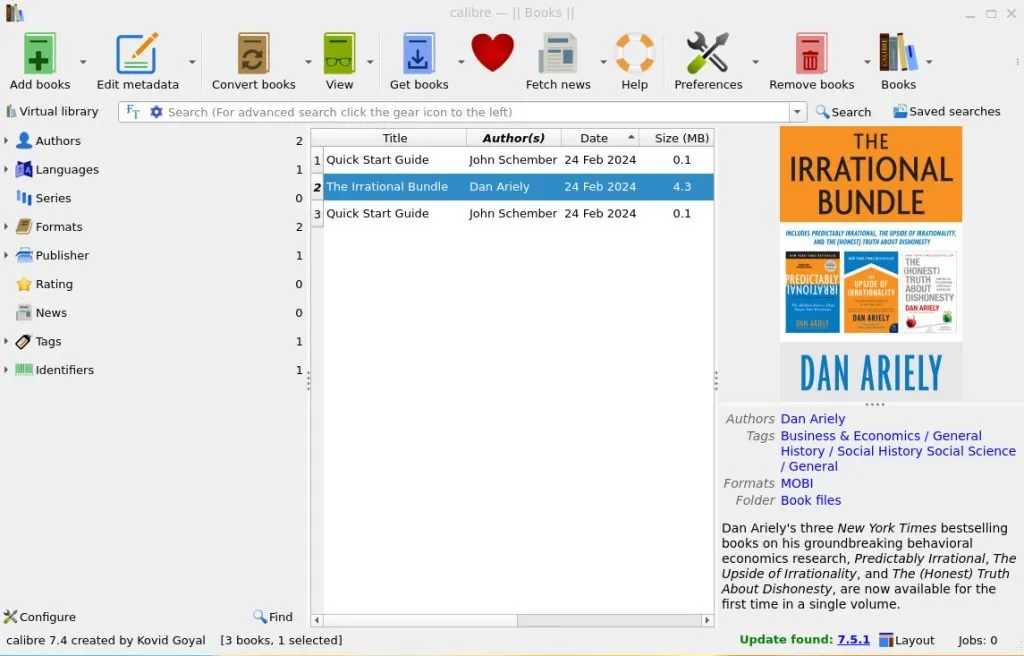The width and height of the screenshot is (1024, 656).
Task: Click the Authors category icon
Action: pos(24,140)
